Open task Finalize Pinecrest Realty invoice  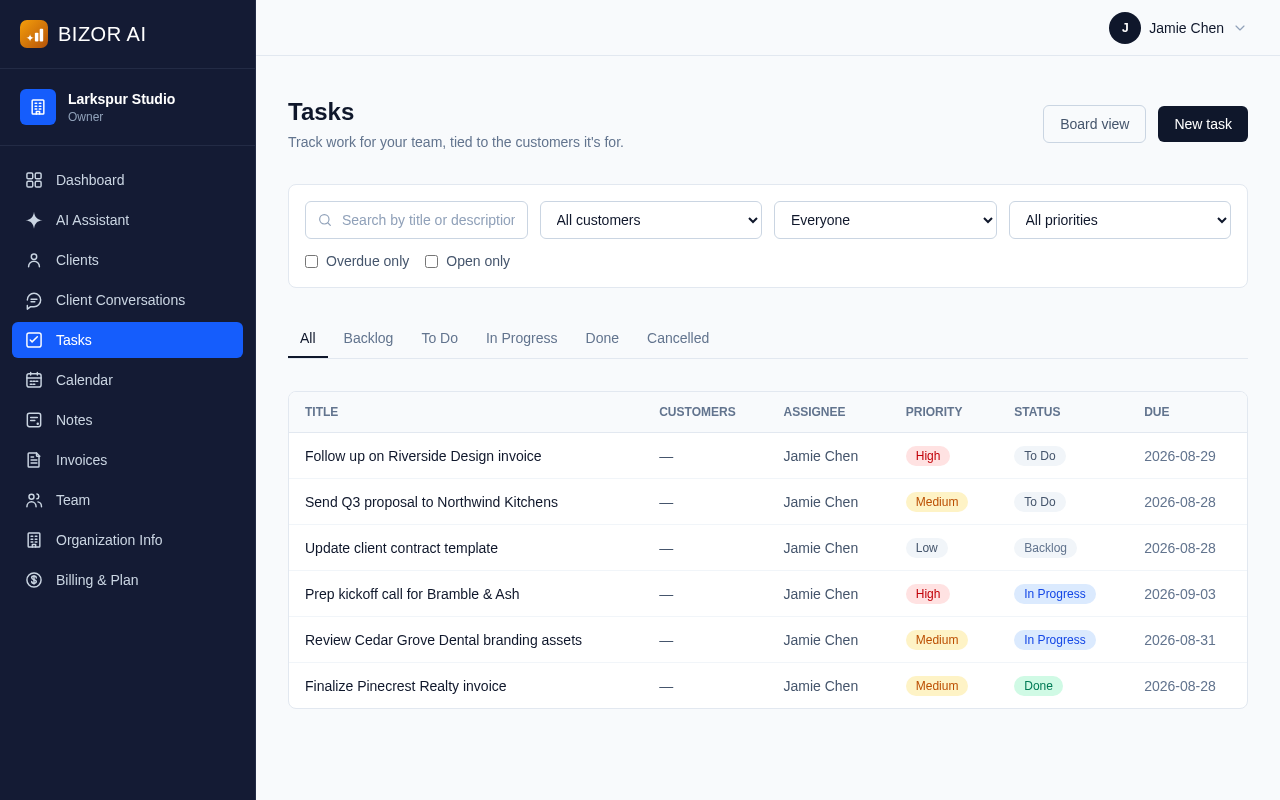(406, 686)
